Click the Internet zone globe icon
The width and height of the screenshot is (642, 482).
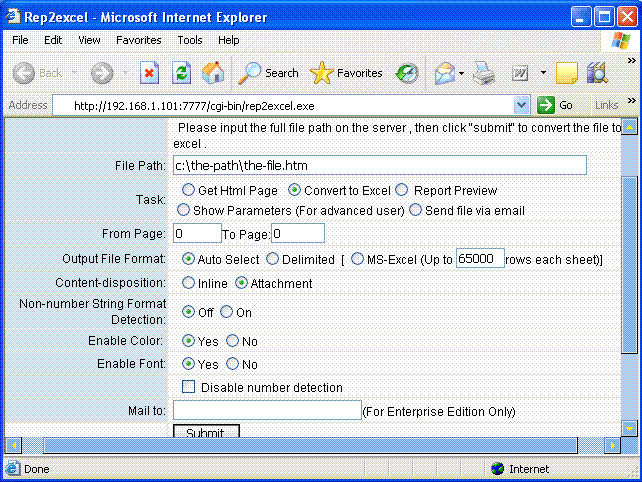pyautogui.click(x=497, y=468)
